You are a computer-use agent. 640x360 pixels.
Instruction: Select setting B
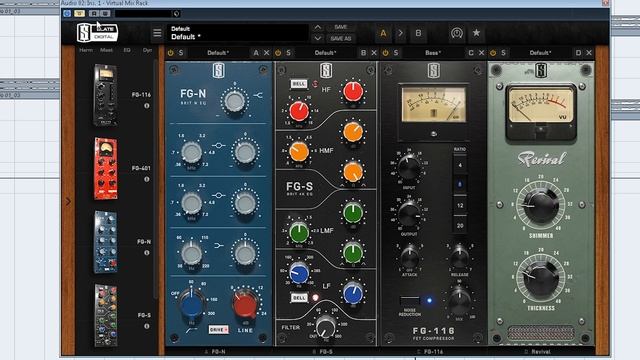[418, 33]
